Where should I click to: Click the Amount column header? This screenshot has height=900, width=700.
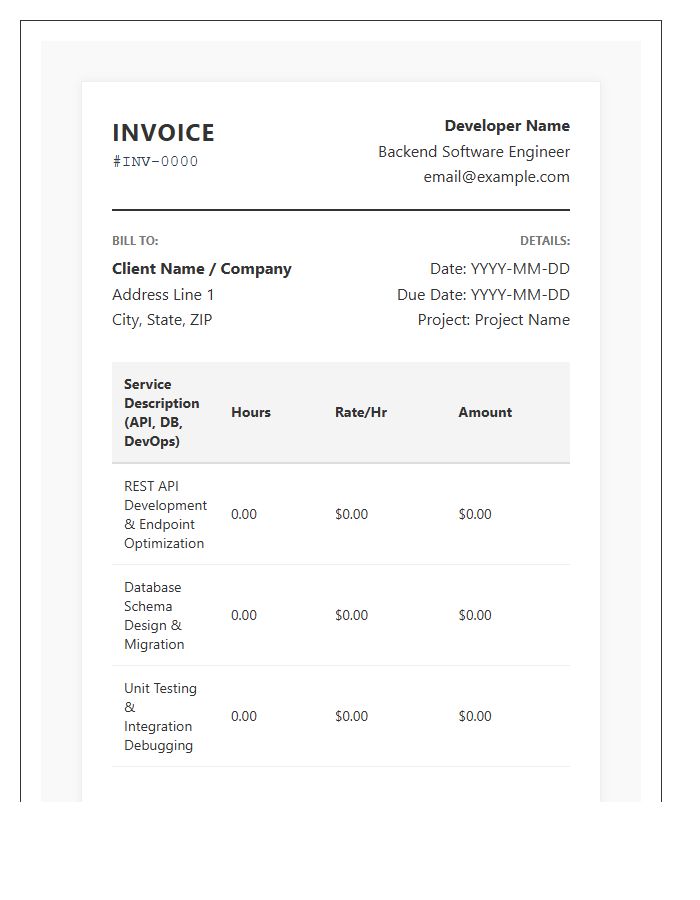(x=485, y=413)
